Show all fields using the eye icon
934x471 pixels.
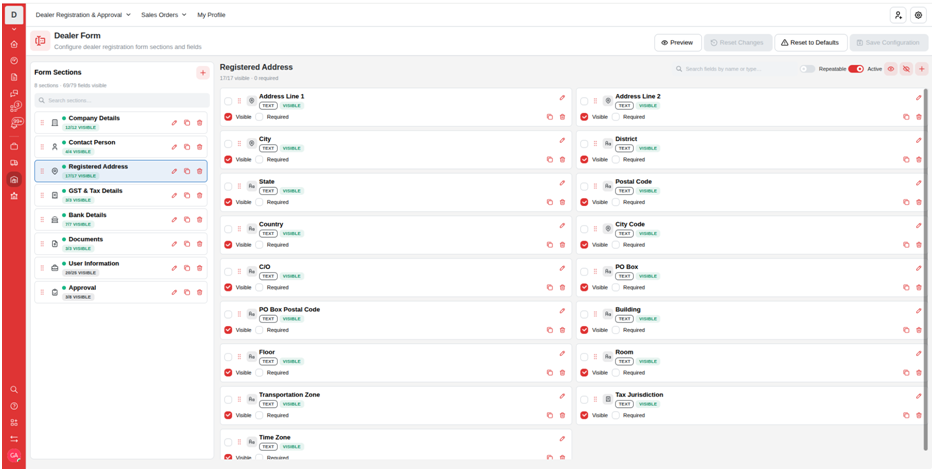[x=891, y=69]
